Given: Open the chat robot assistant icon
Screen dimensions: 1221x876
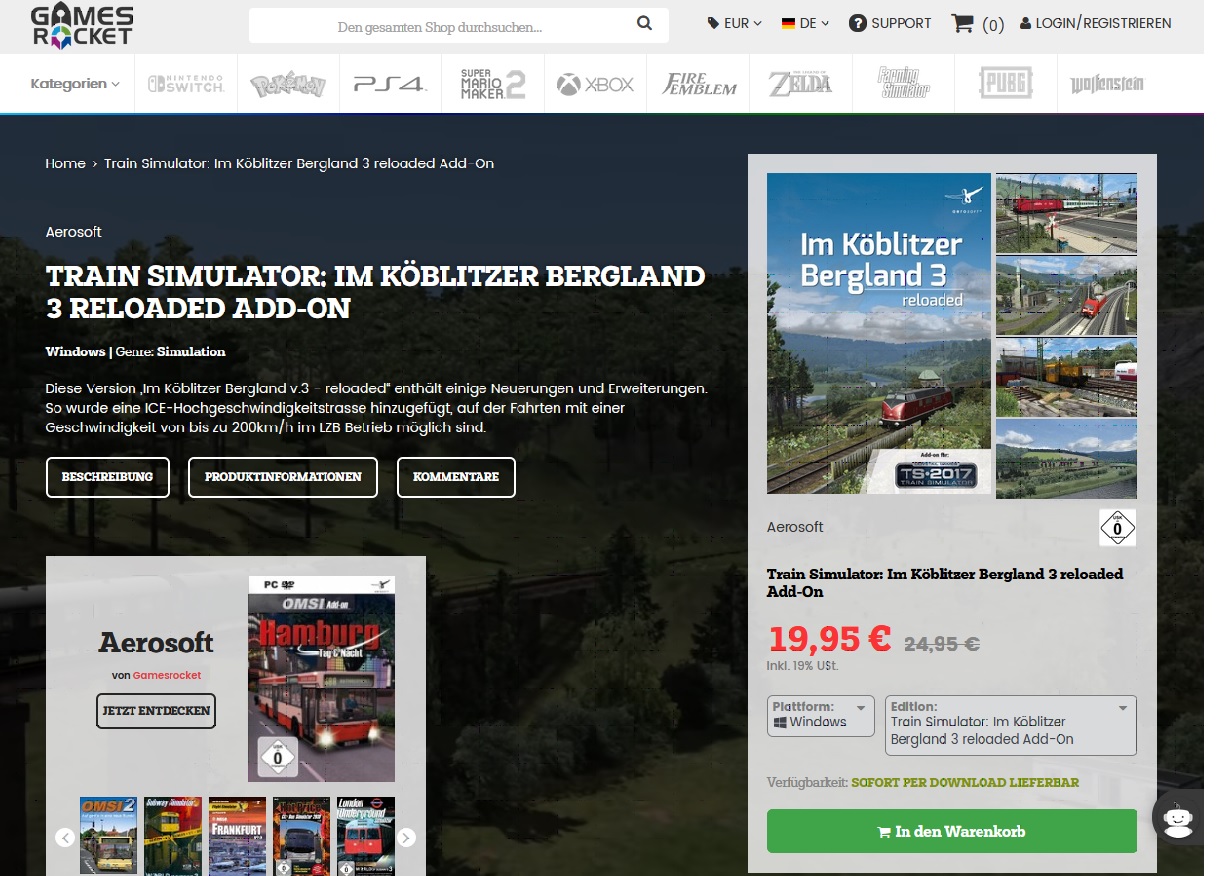Looking at the screenshot, I should pyautogui.click(x=1179, y=817).
